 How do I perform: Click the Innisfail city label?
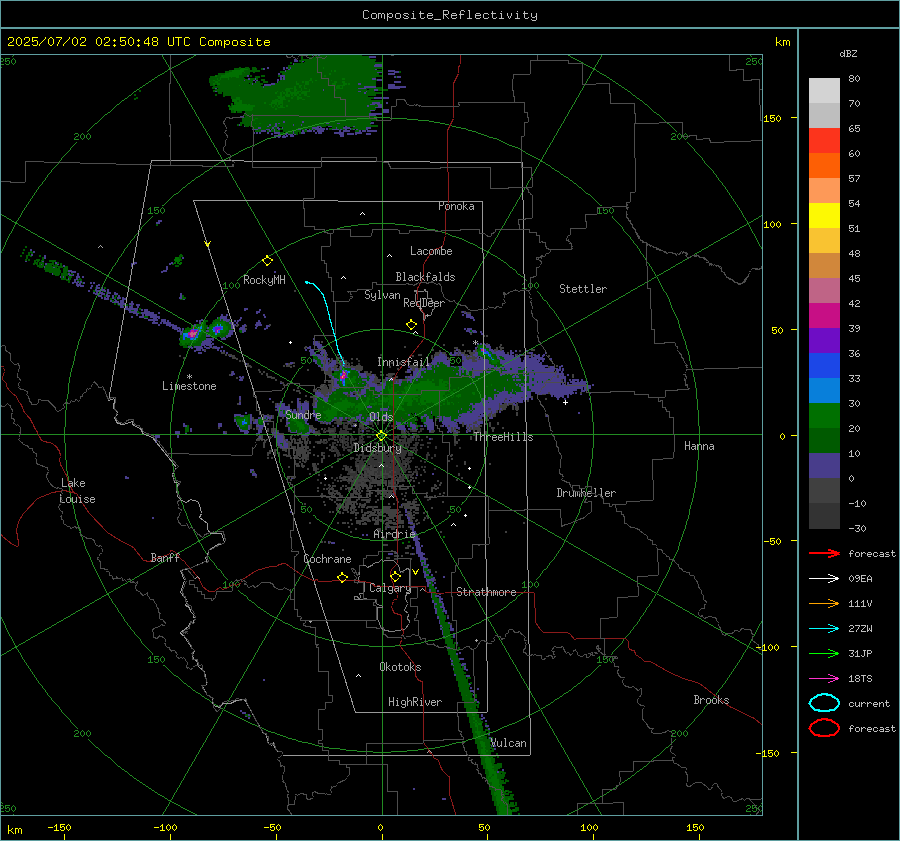(404, 362)
